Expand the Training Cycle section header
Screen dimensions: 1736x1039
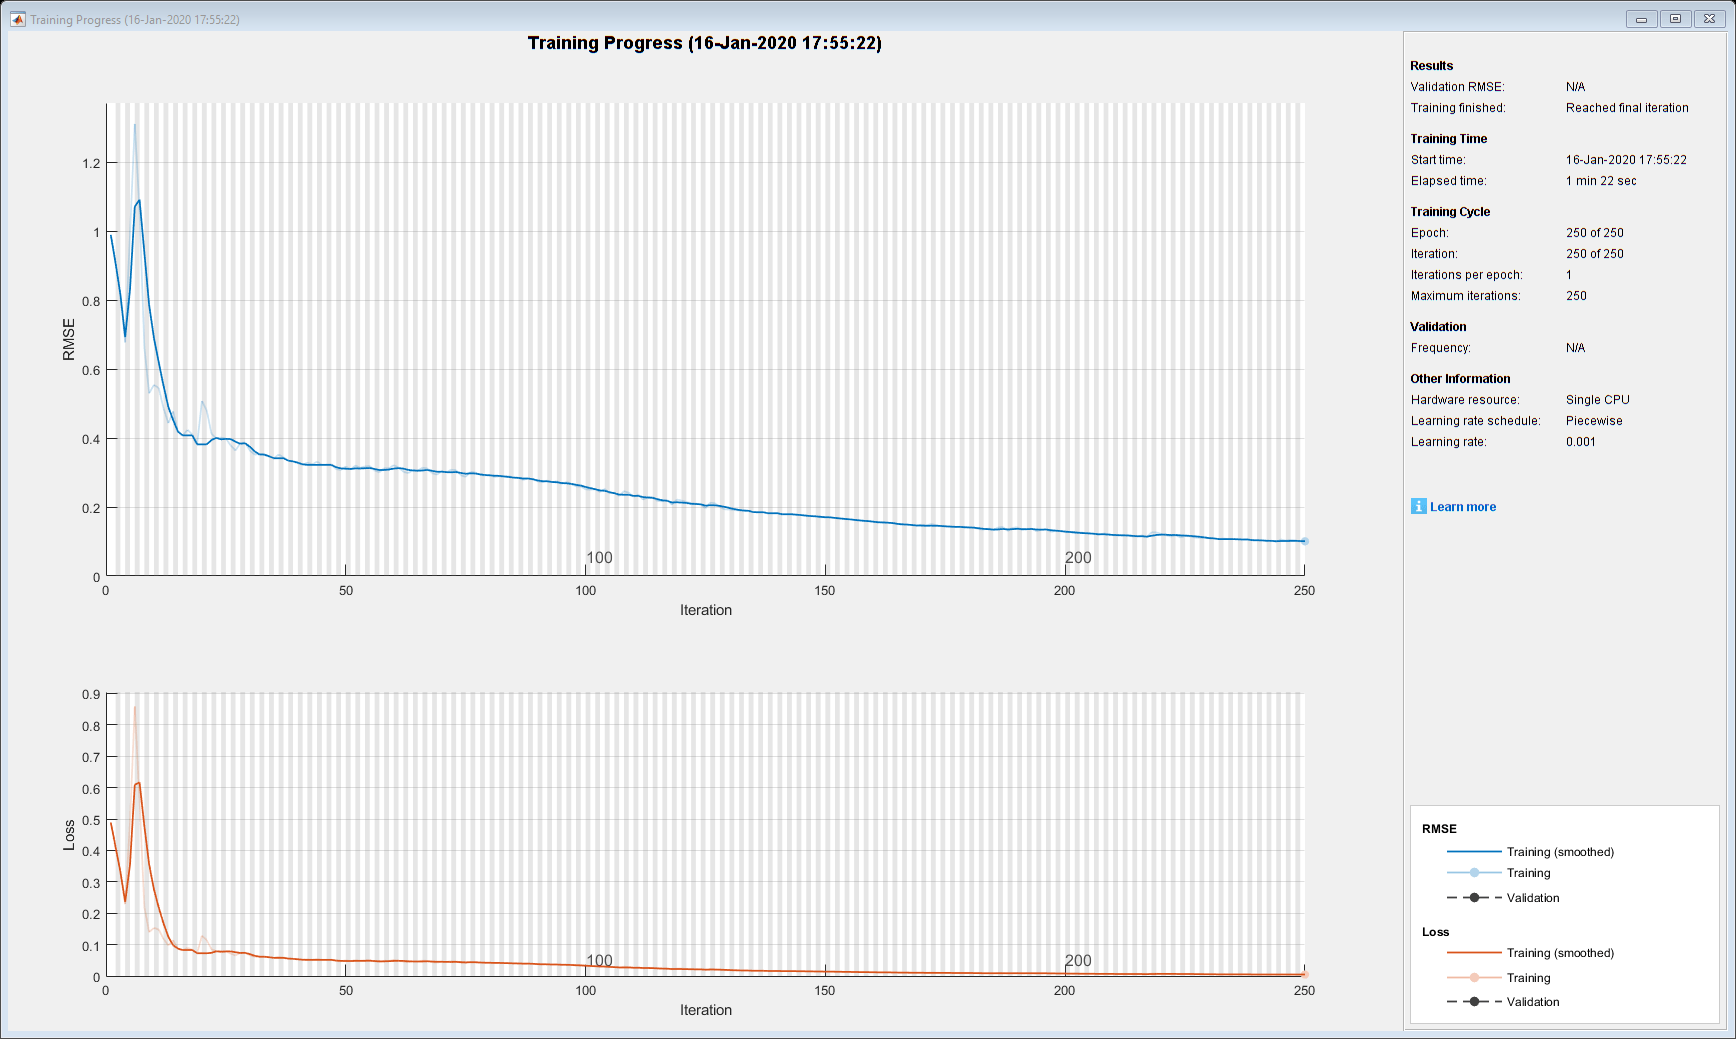pyautogui.click(x=1450, y=211)
